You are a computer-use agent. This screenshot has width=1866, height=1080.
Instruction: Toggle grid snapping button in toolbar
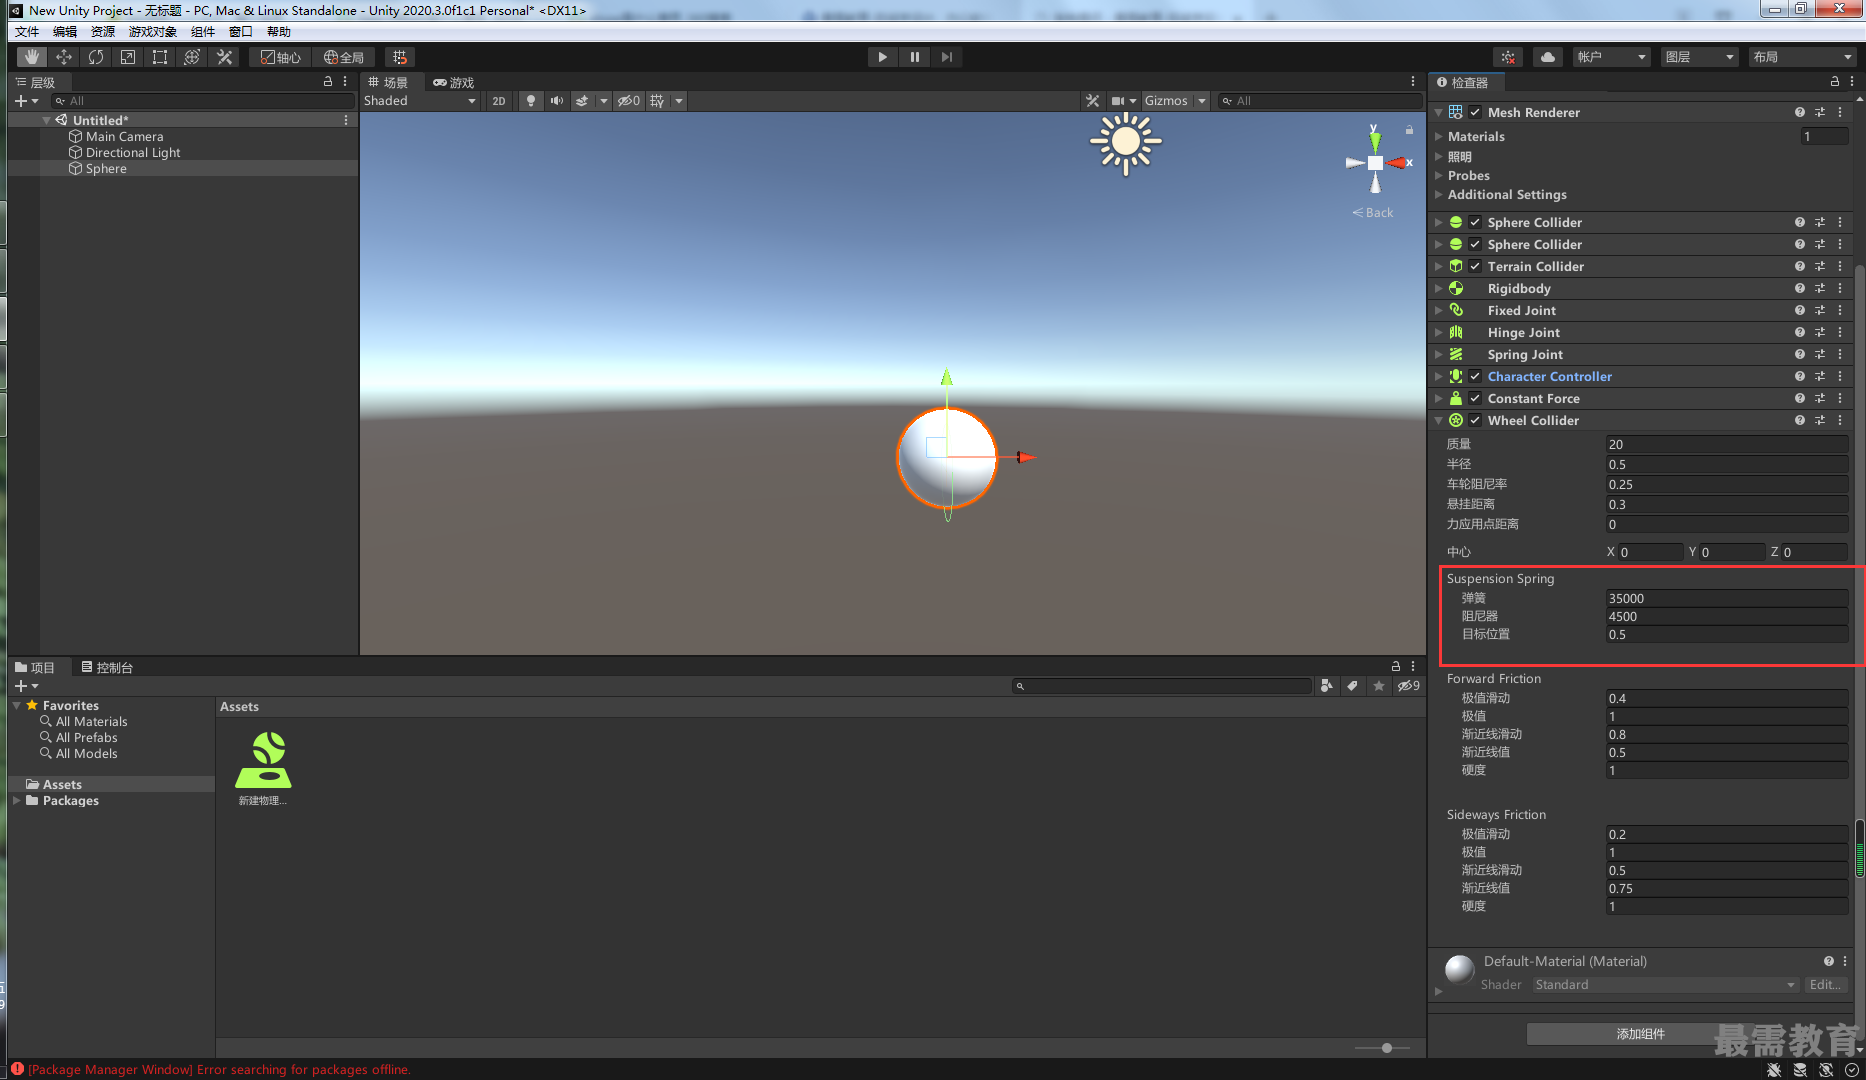[x=400, y=57]
